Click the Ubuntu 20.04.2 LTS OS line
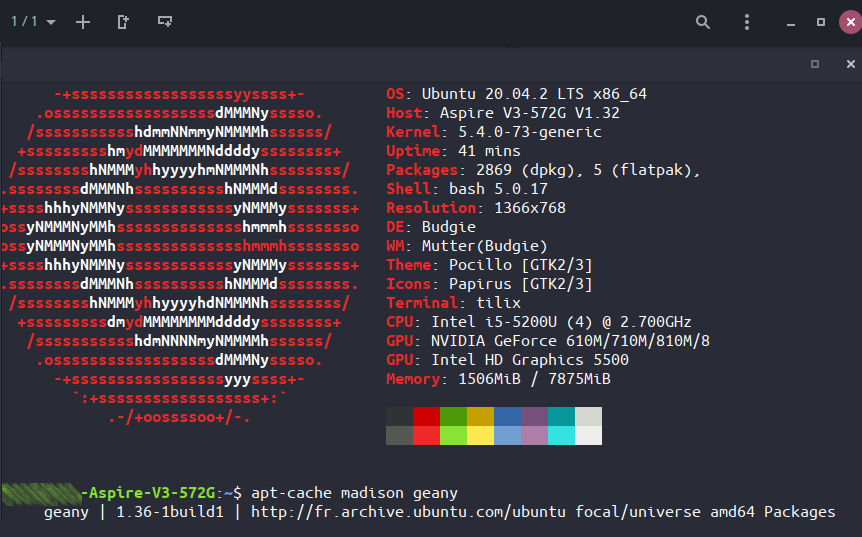This screenshot has width=862, height=537. click(516, 94)
